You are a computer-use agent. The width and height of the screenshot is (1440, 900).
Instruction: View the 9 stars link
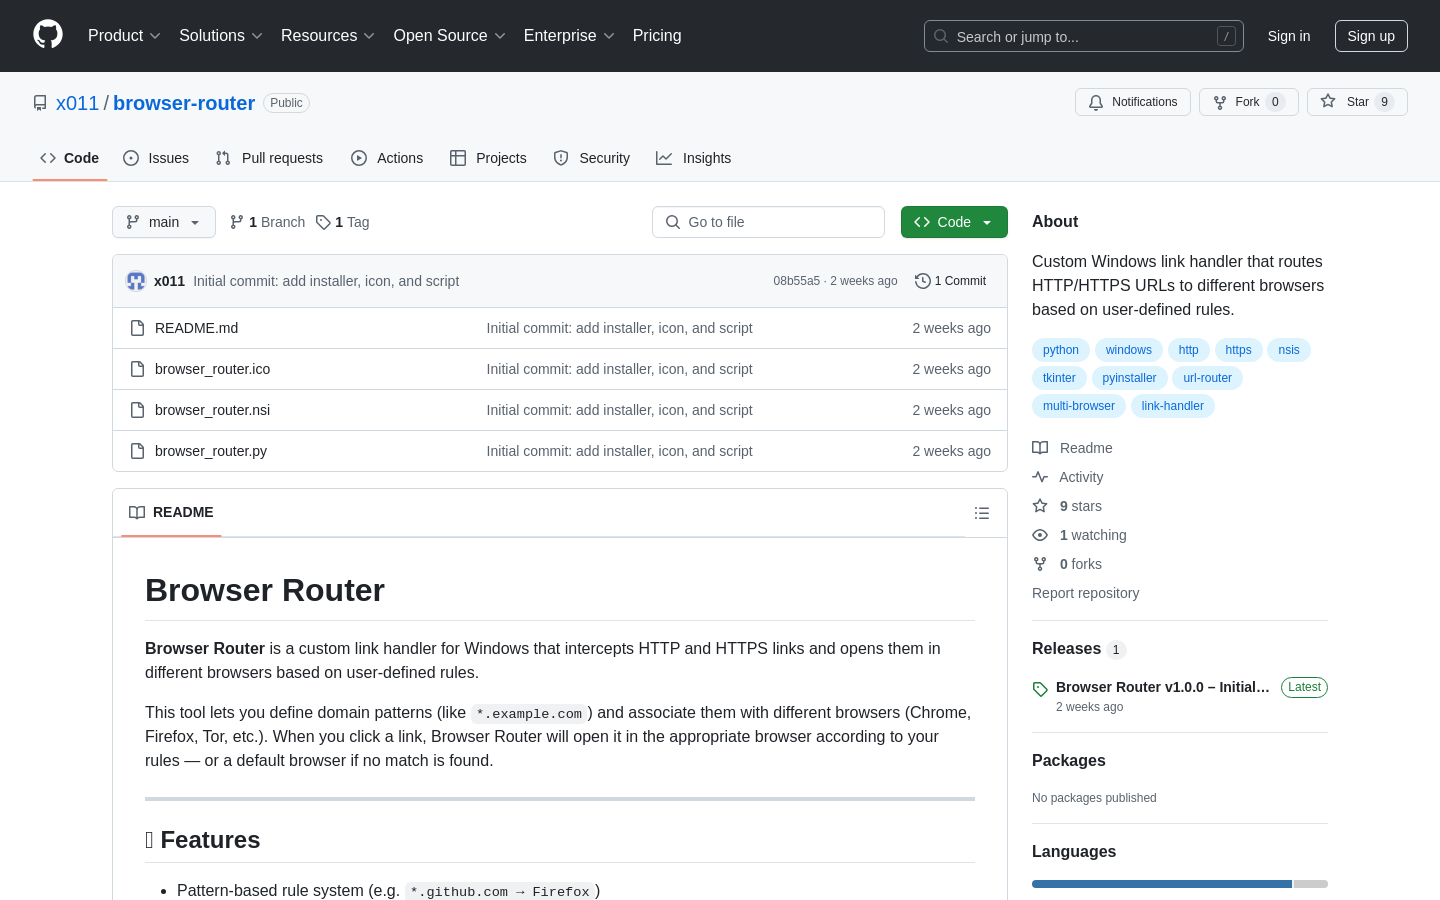pyautogui.click(x=1067, y=506)
